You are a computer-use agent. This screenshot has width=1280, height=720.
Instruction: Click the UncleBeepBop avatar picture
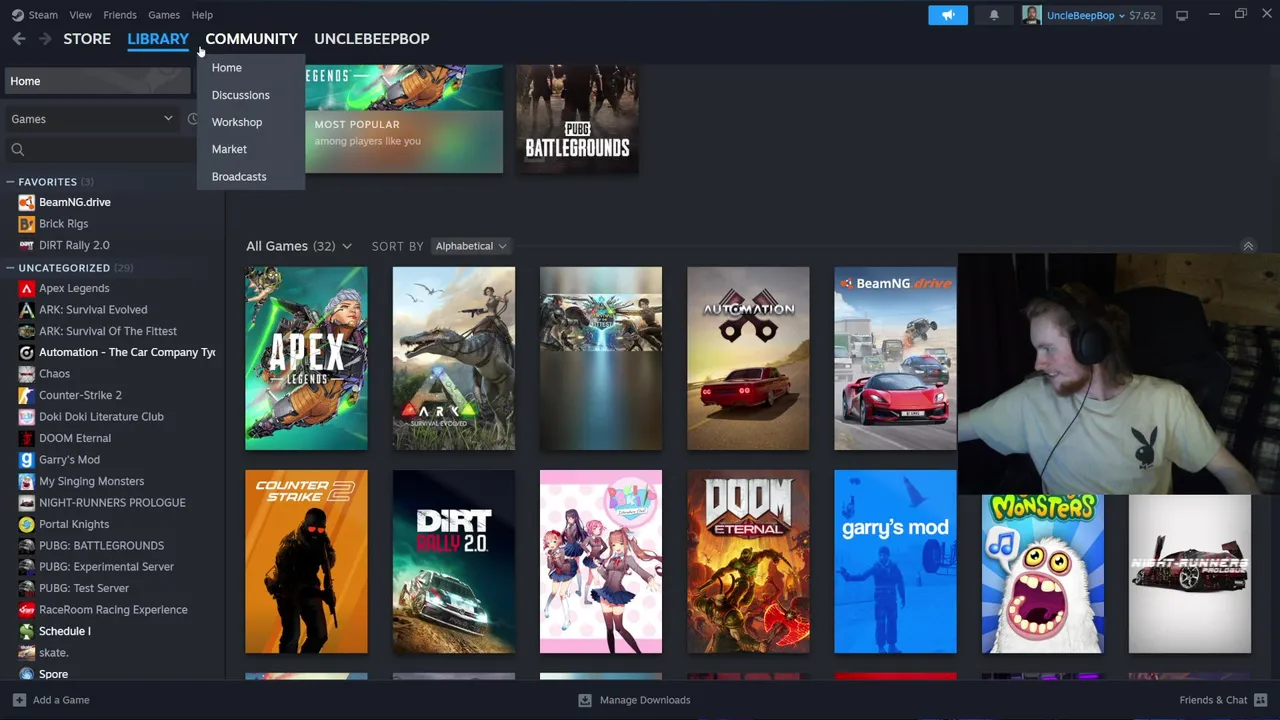(x=1031, y=15)
